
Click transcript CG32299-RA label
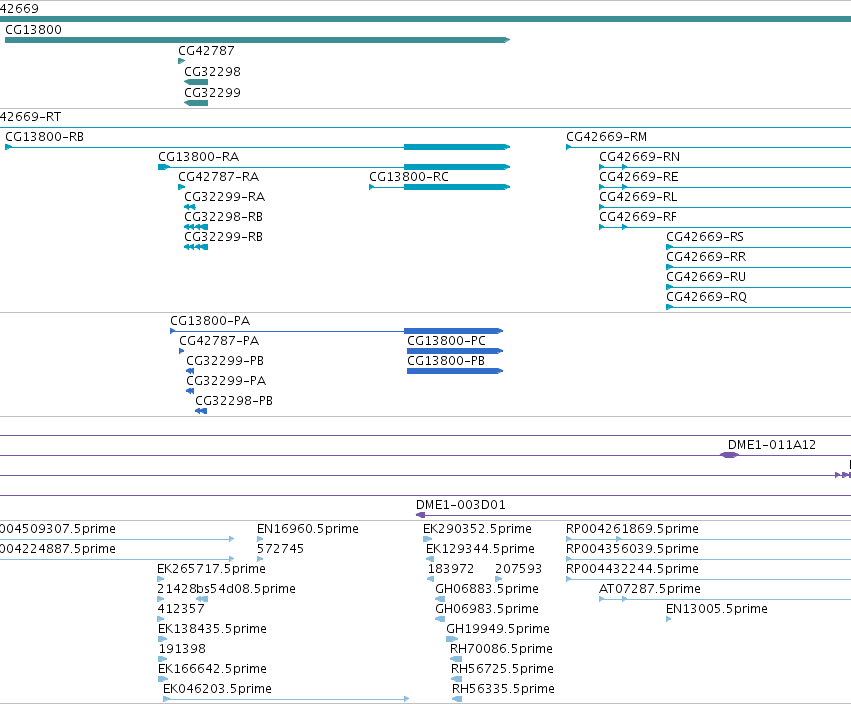tap(225, 197)
